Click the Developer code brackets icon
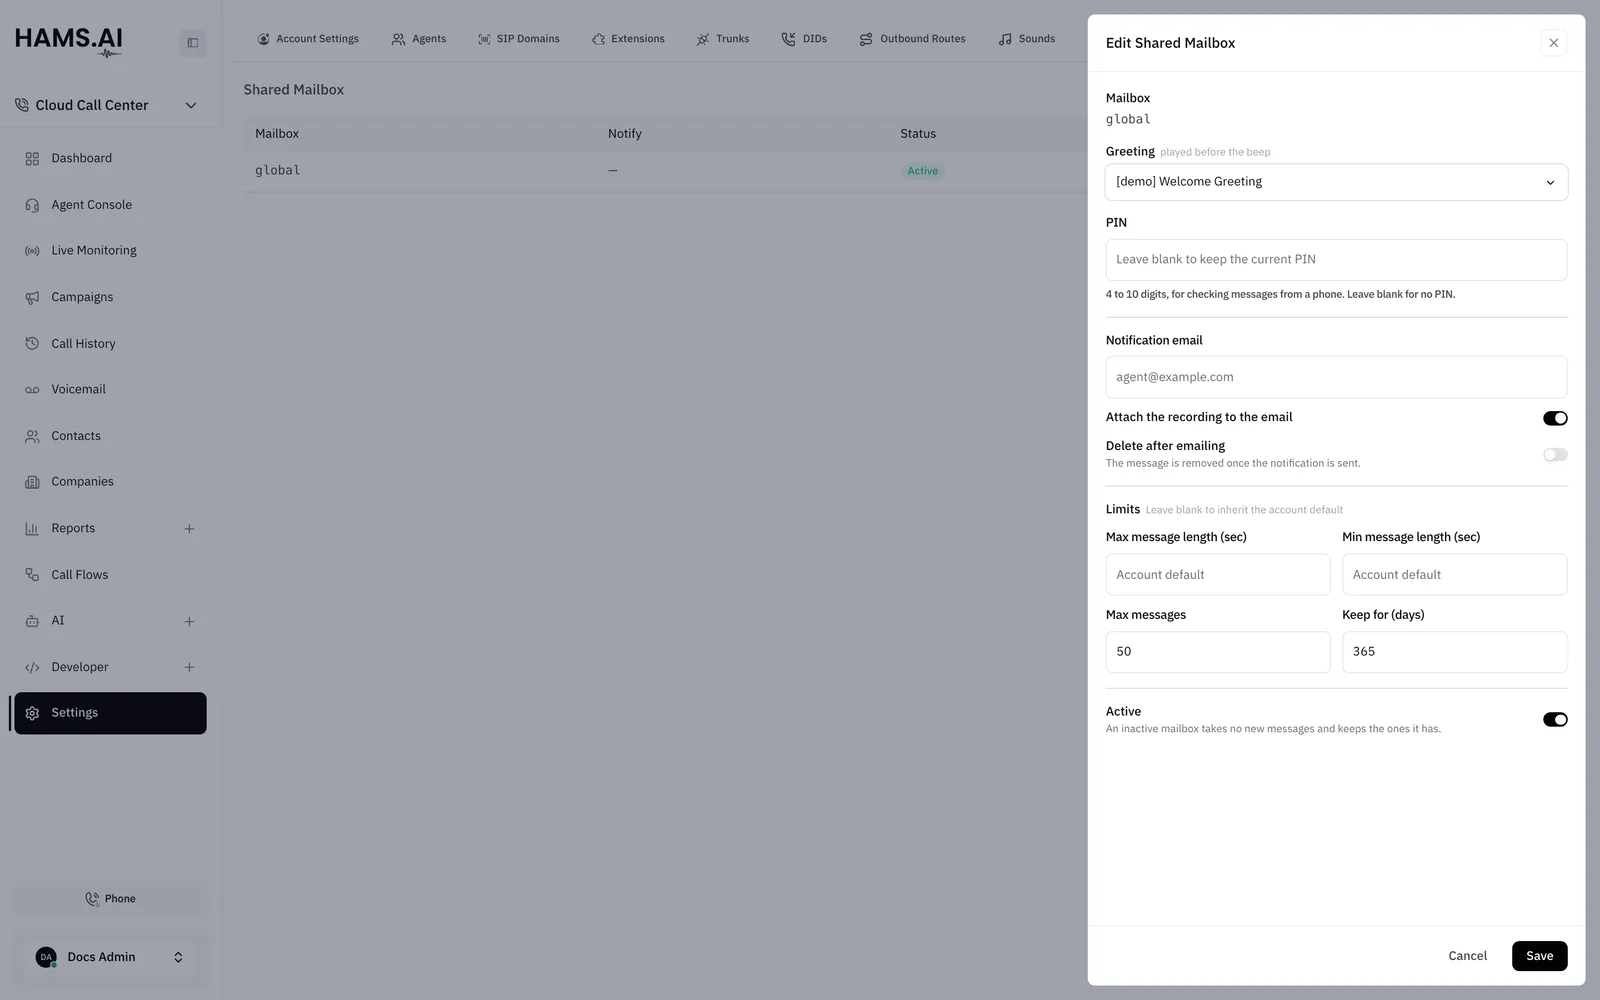Image resolution: width=1600 pixels, height=1000 pixels. click(x=32, y=667)
